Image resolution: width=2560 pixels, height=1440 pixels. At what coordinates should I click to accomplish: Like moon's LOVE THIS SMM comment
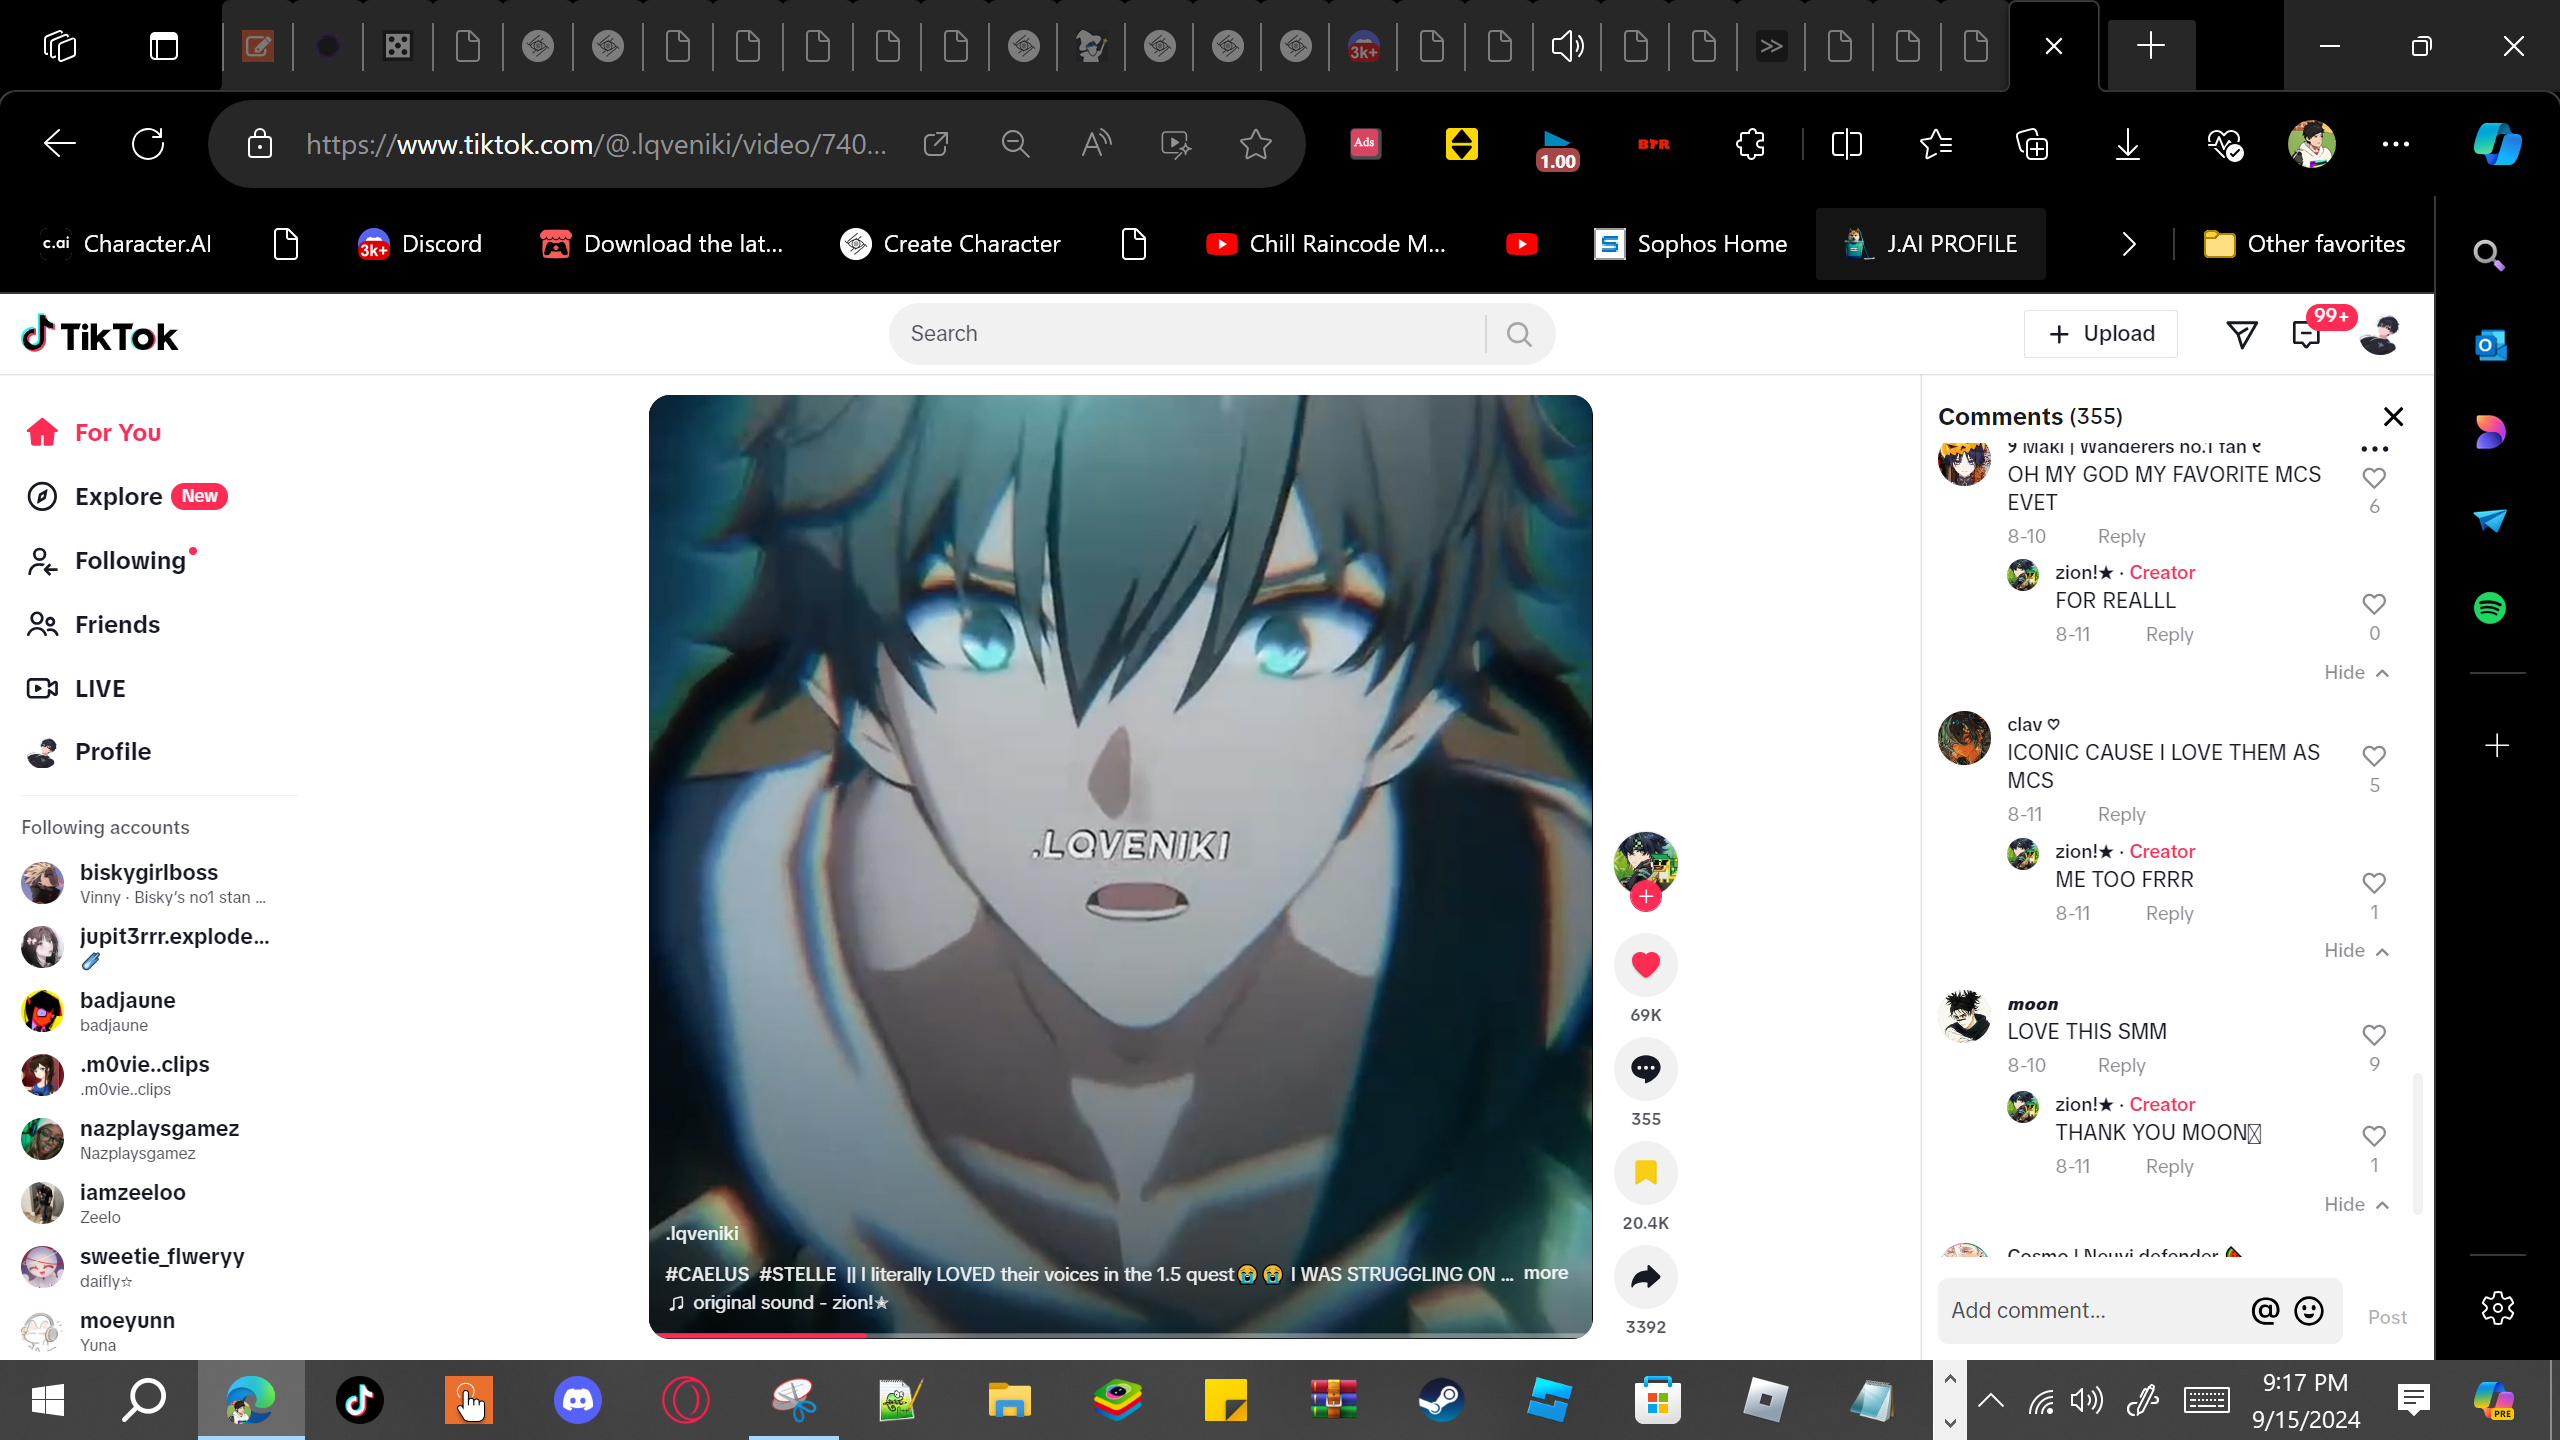(2374, 1035)
